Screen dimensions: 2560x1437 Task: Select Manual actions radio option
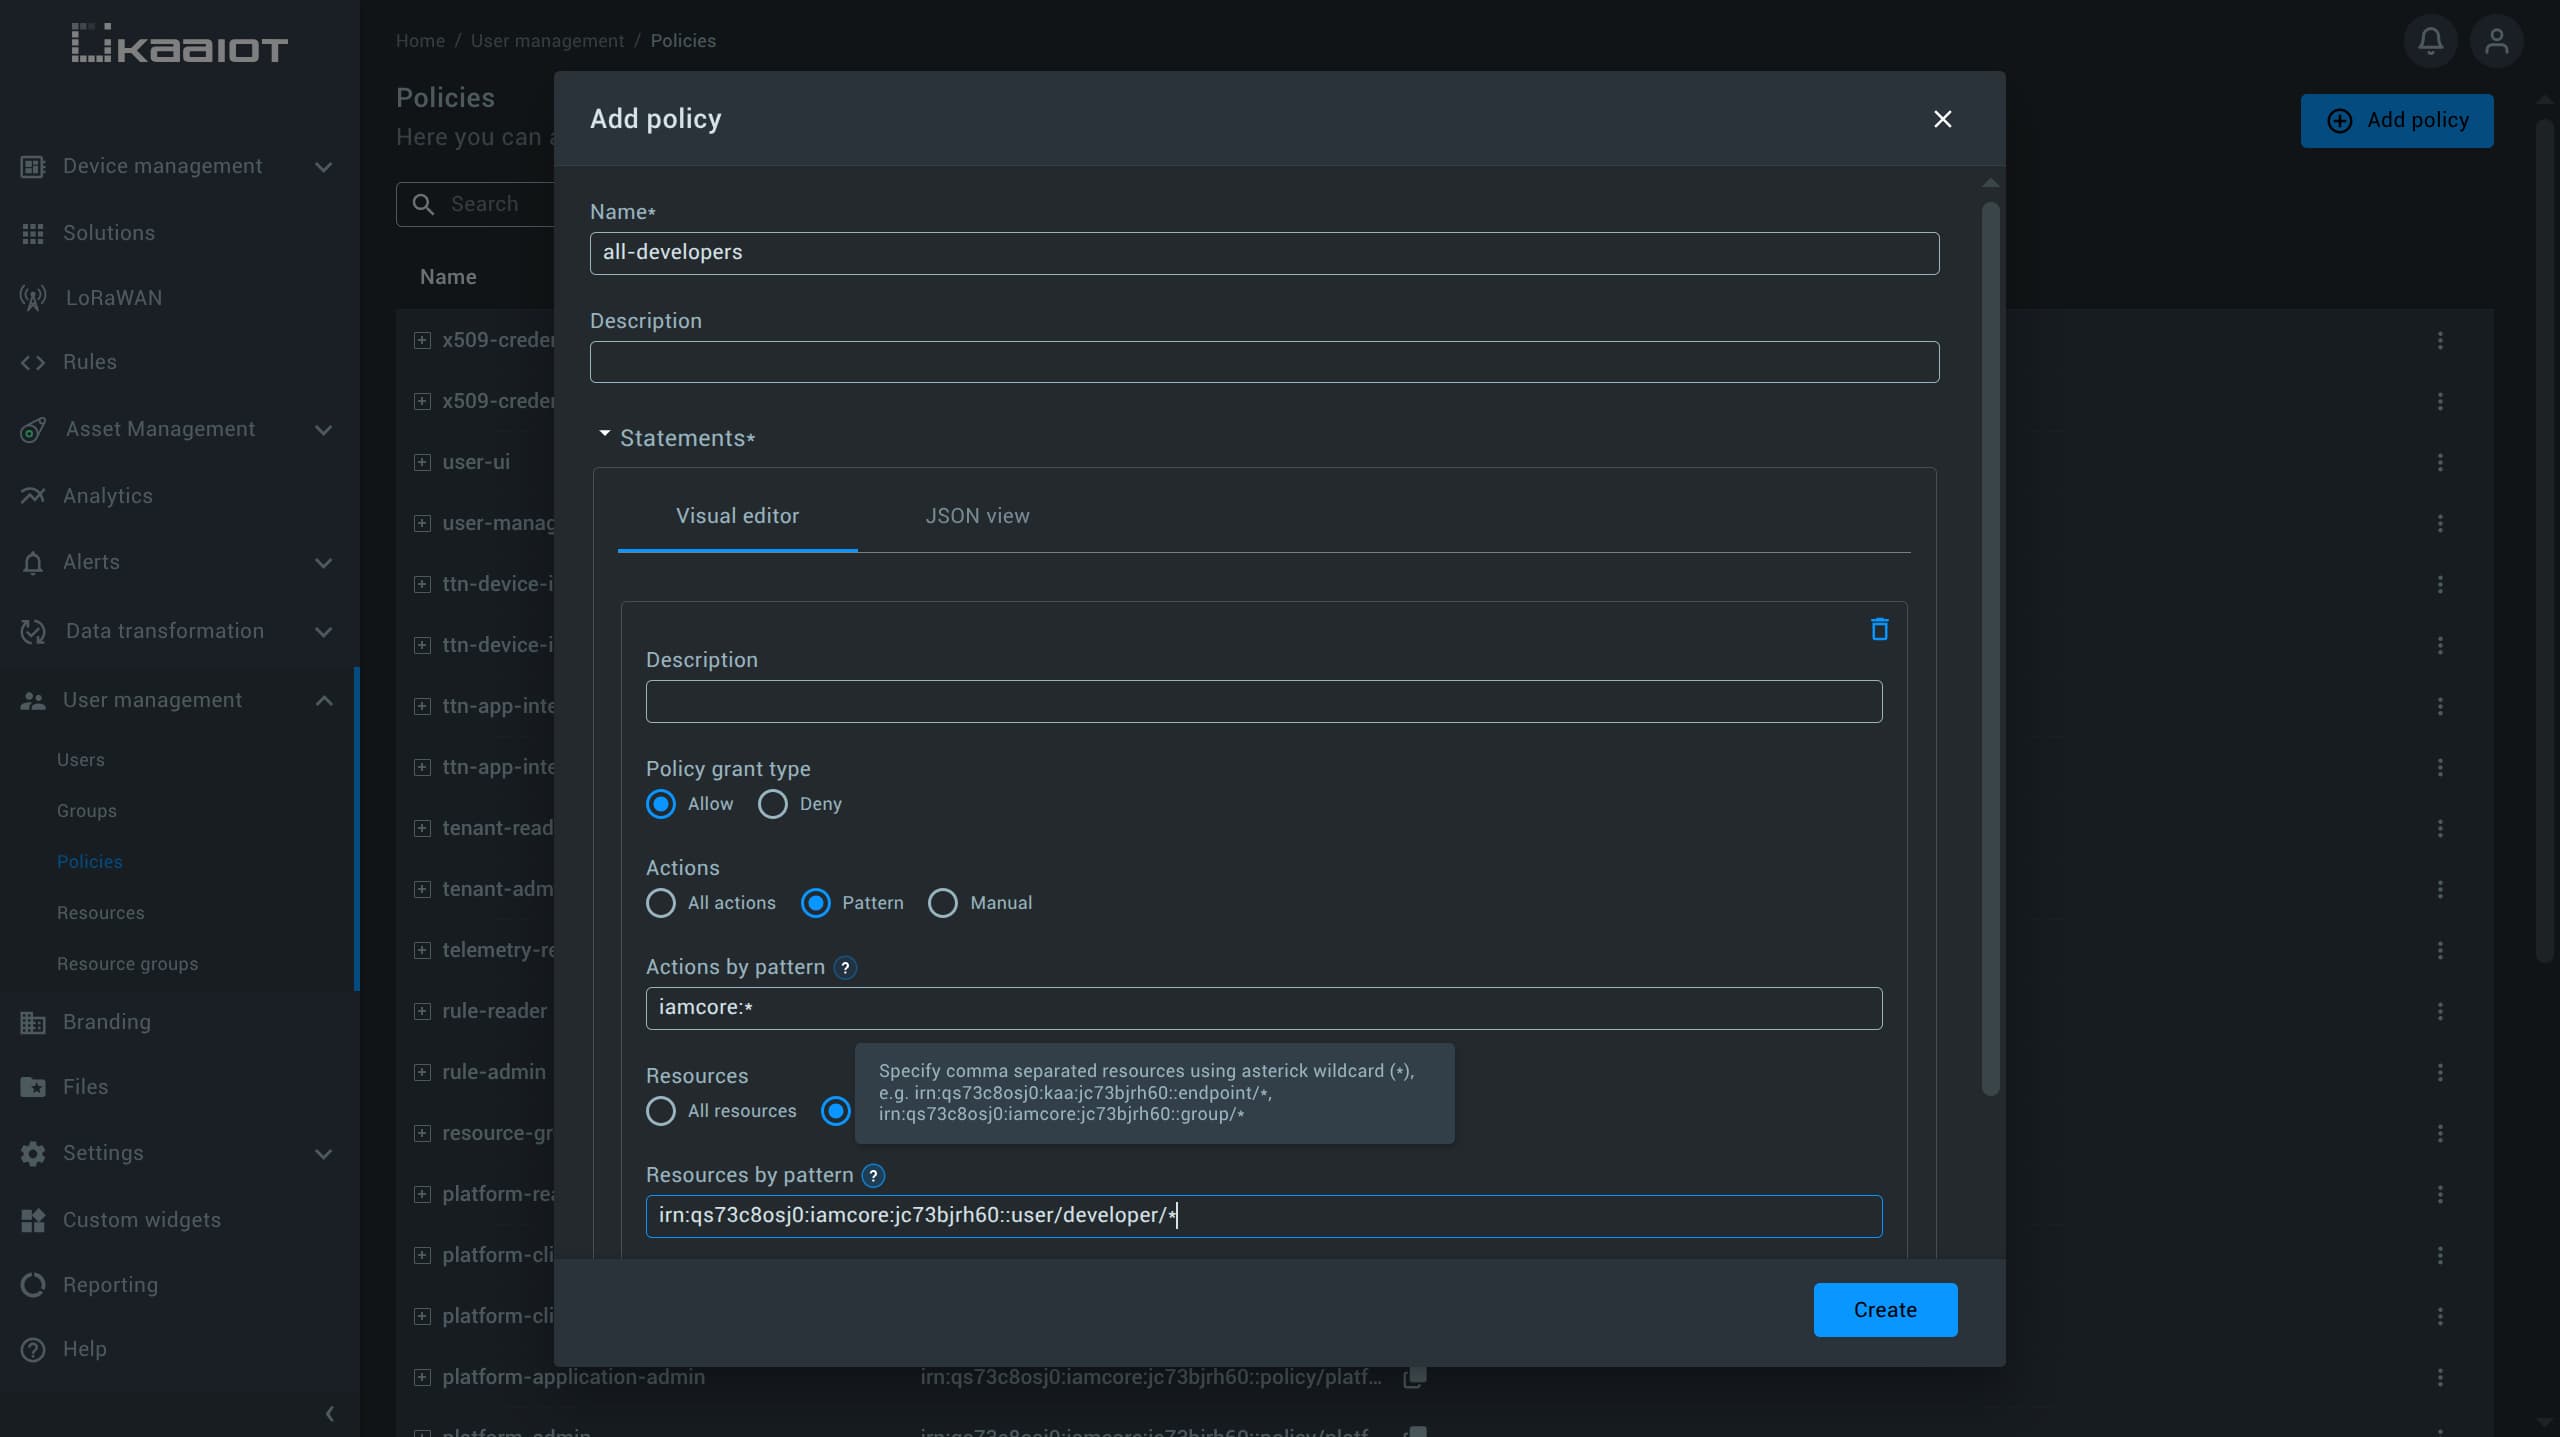pyautogui.click(x=943, y=903)
